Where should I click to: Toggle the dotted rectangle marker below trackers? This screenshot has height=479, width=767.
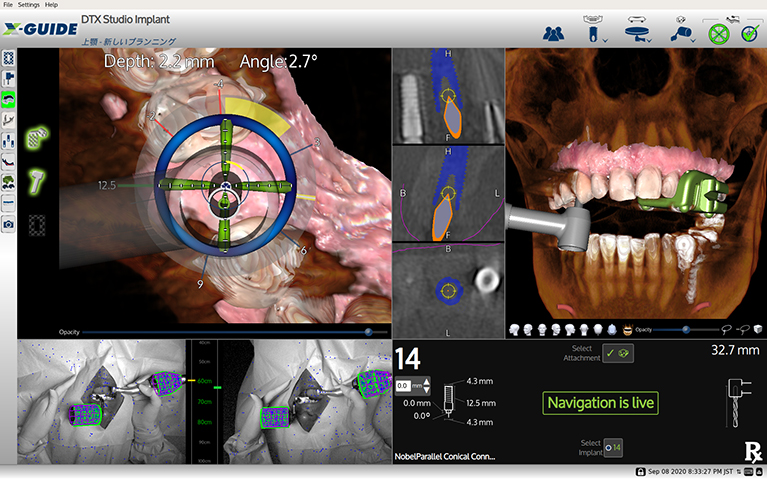click(x=38, y=224)
